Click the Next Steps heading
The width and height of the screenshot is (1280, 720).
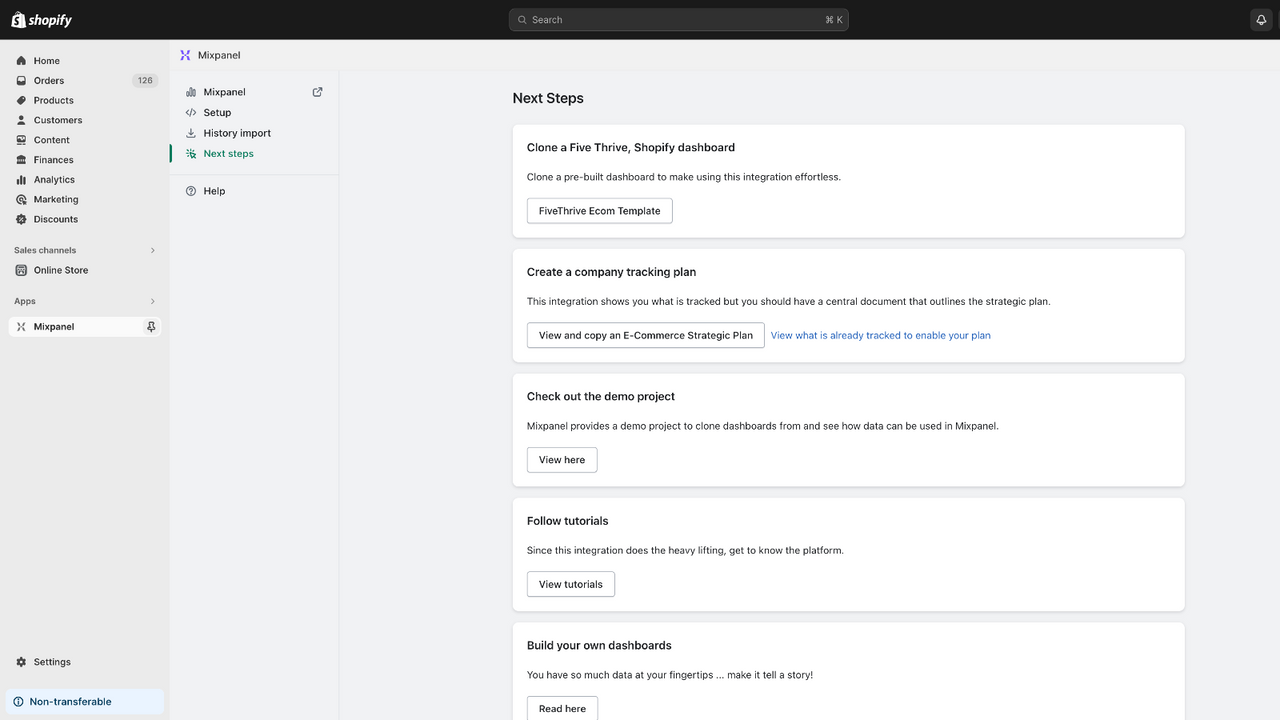coord(548,98)
